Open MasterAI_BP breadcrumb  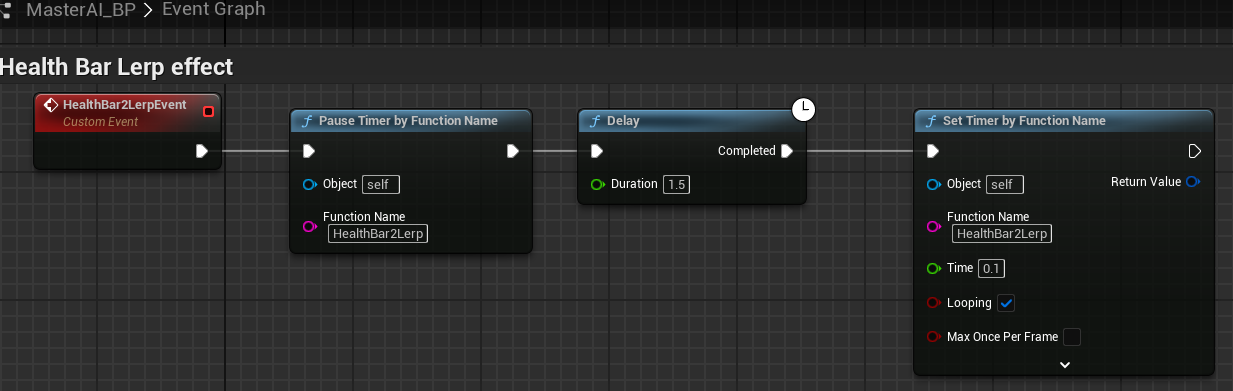(81, 11)
